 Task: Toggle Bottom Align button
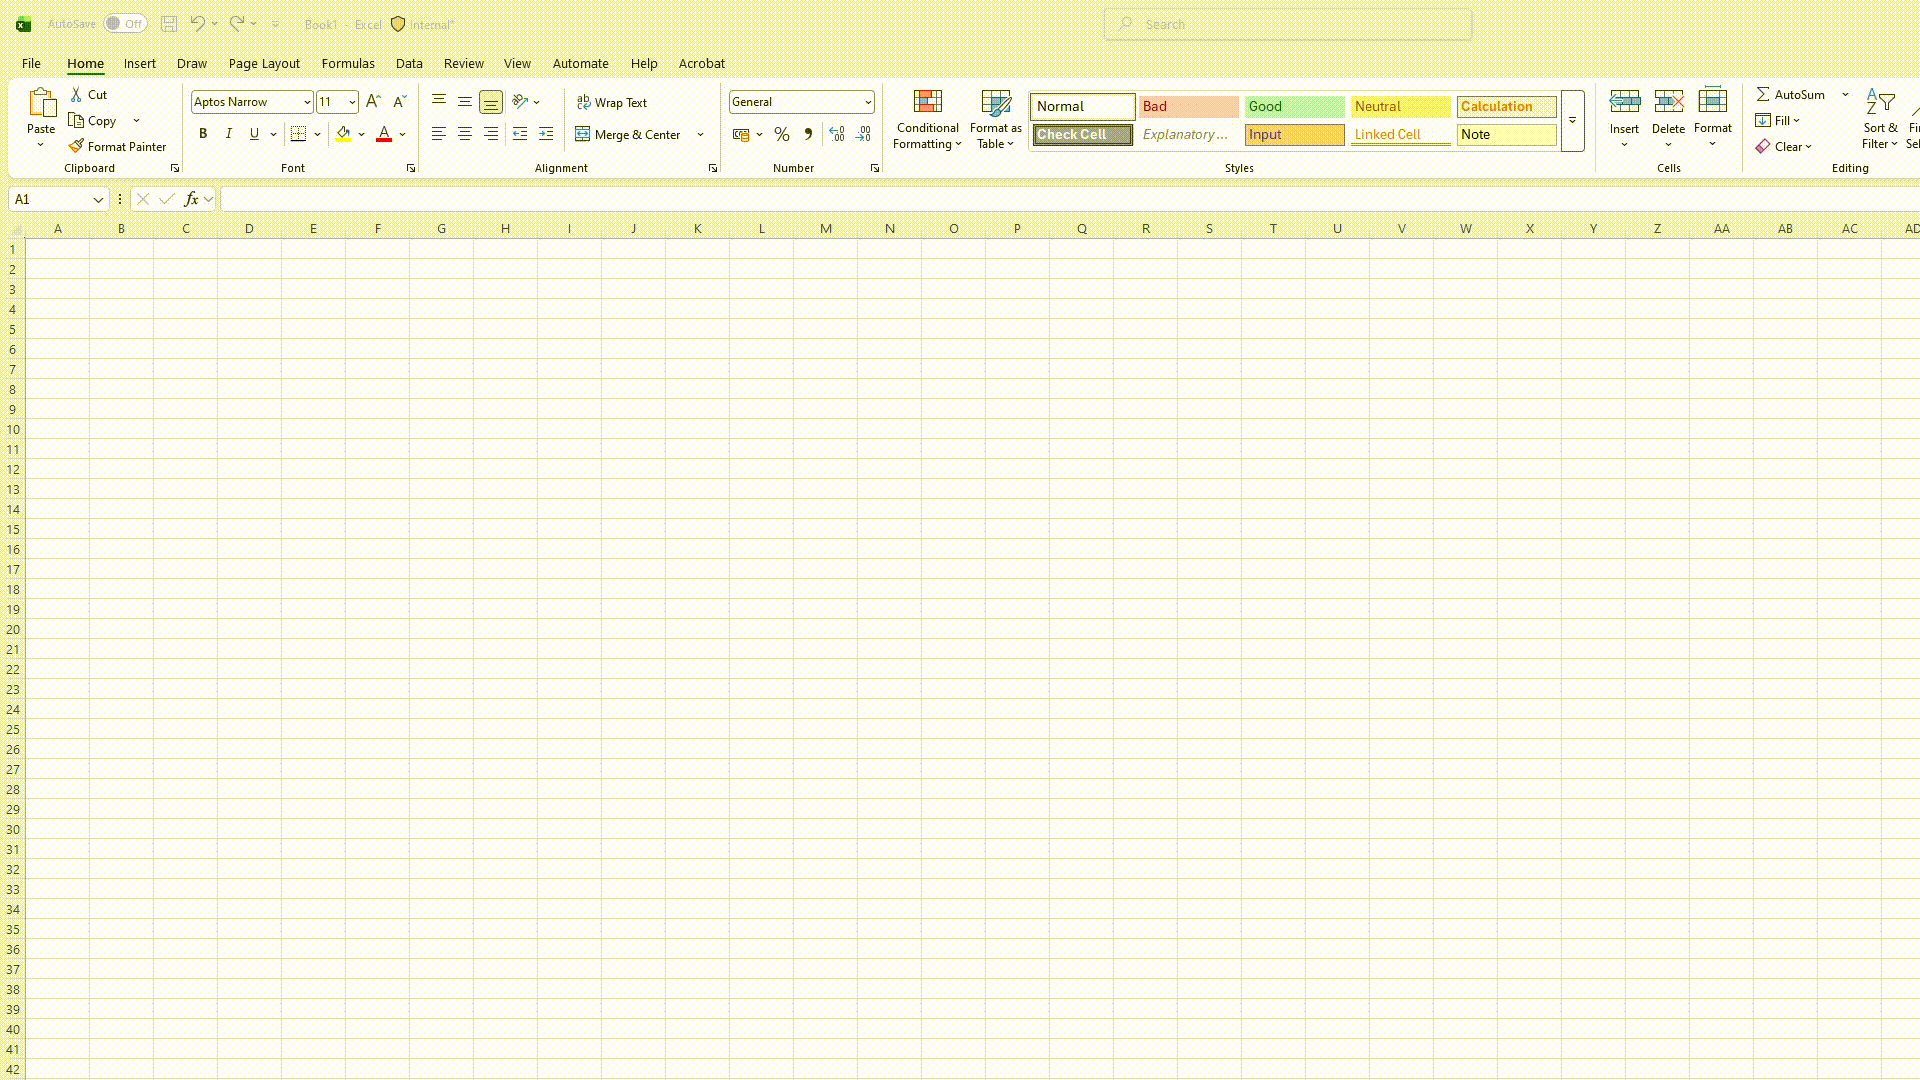point(491,102)
